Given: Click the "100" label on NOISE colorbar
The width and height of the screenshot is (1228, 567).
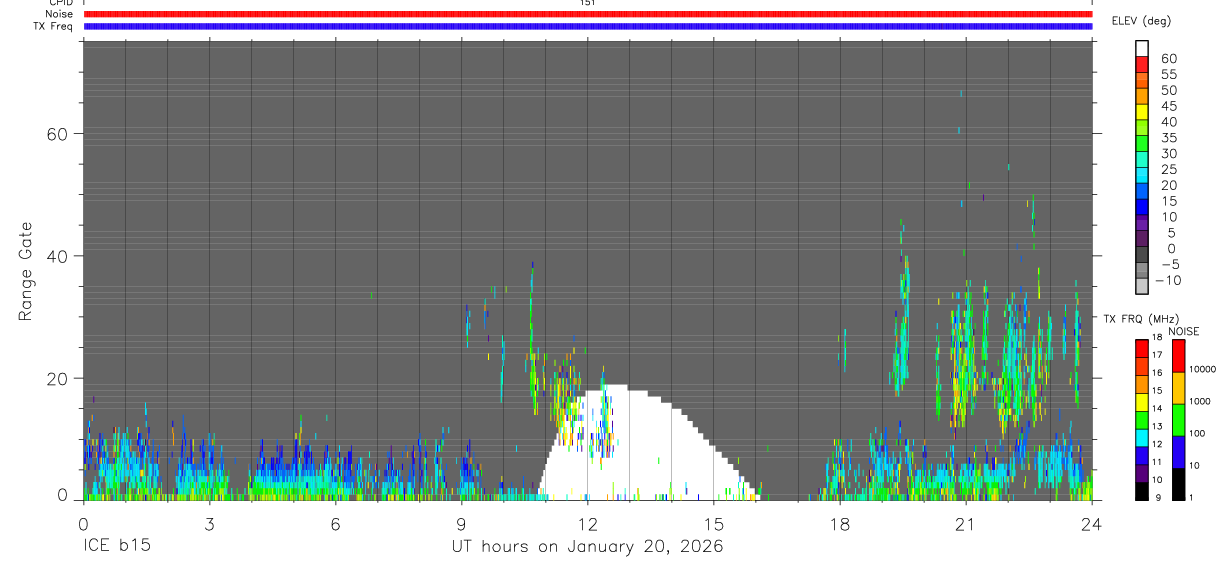Looking at the screenshot, I should coord(1195,433).
